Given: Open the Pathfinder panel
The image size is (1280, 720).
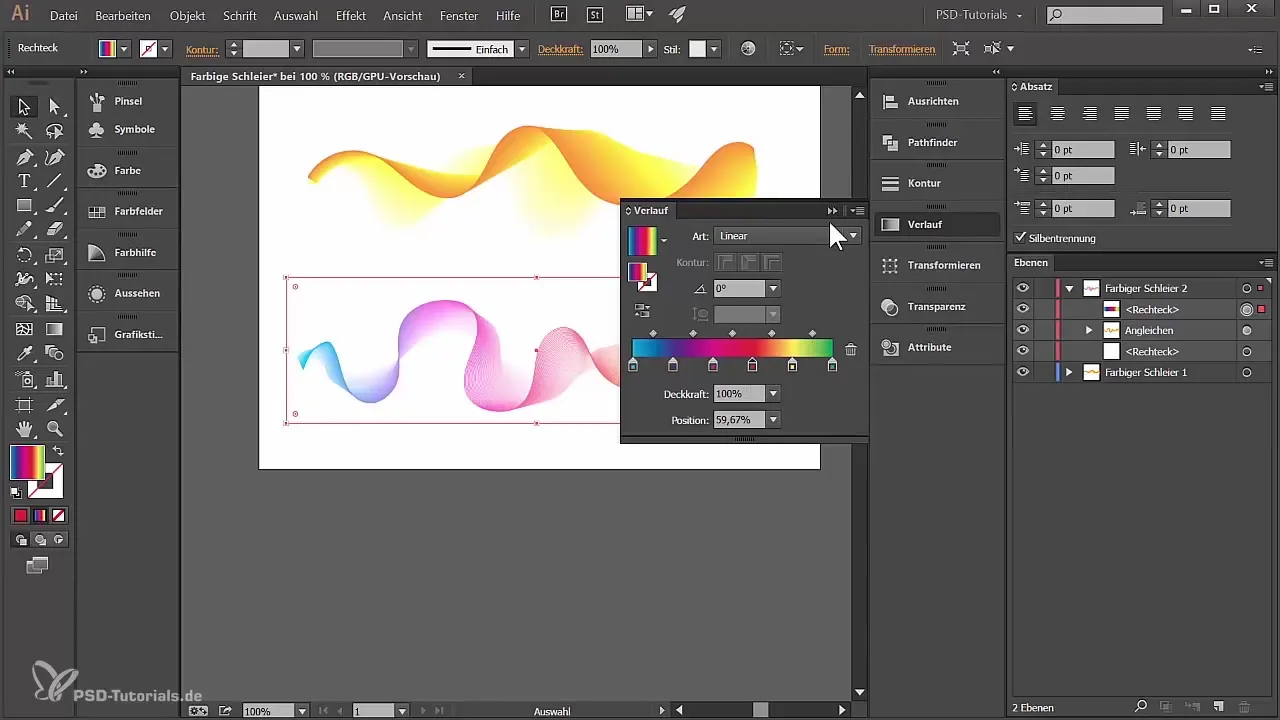Looking at the screenshot, I should 932,143.
